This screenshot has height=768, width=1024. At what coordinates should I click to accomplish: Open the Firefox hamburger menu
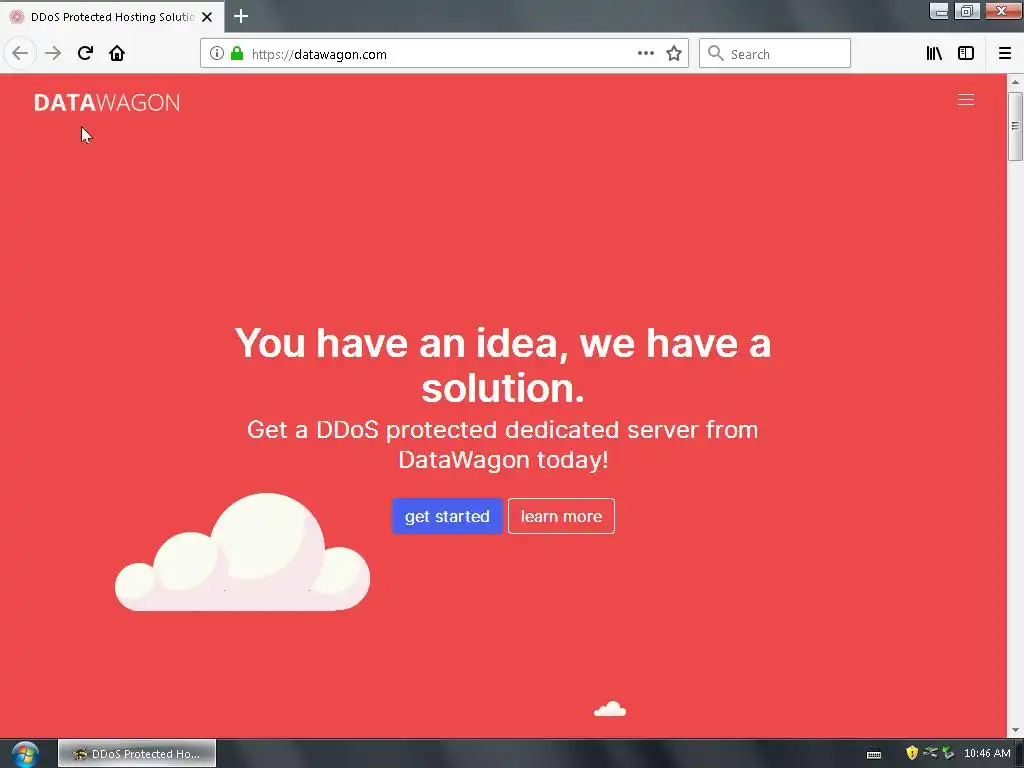tap(1005, 54)
